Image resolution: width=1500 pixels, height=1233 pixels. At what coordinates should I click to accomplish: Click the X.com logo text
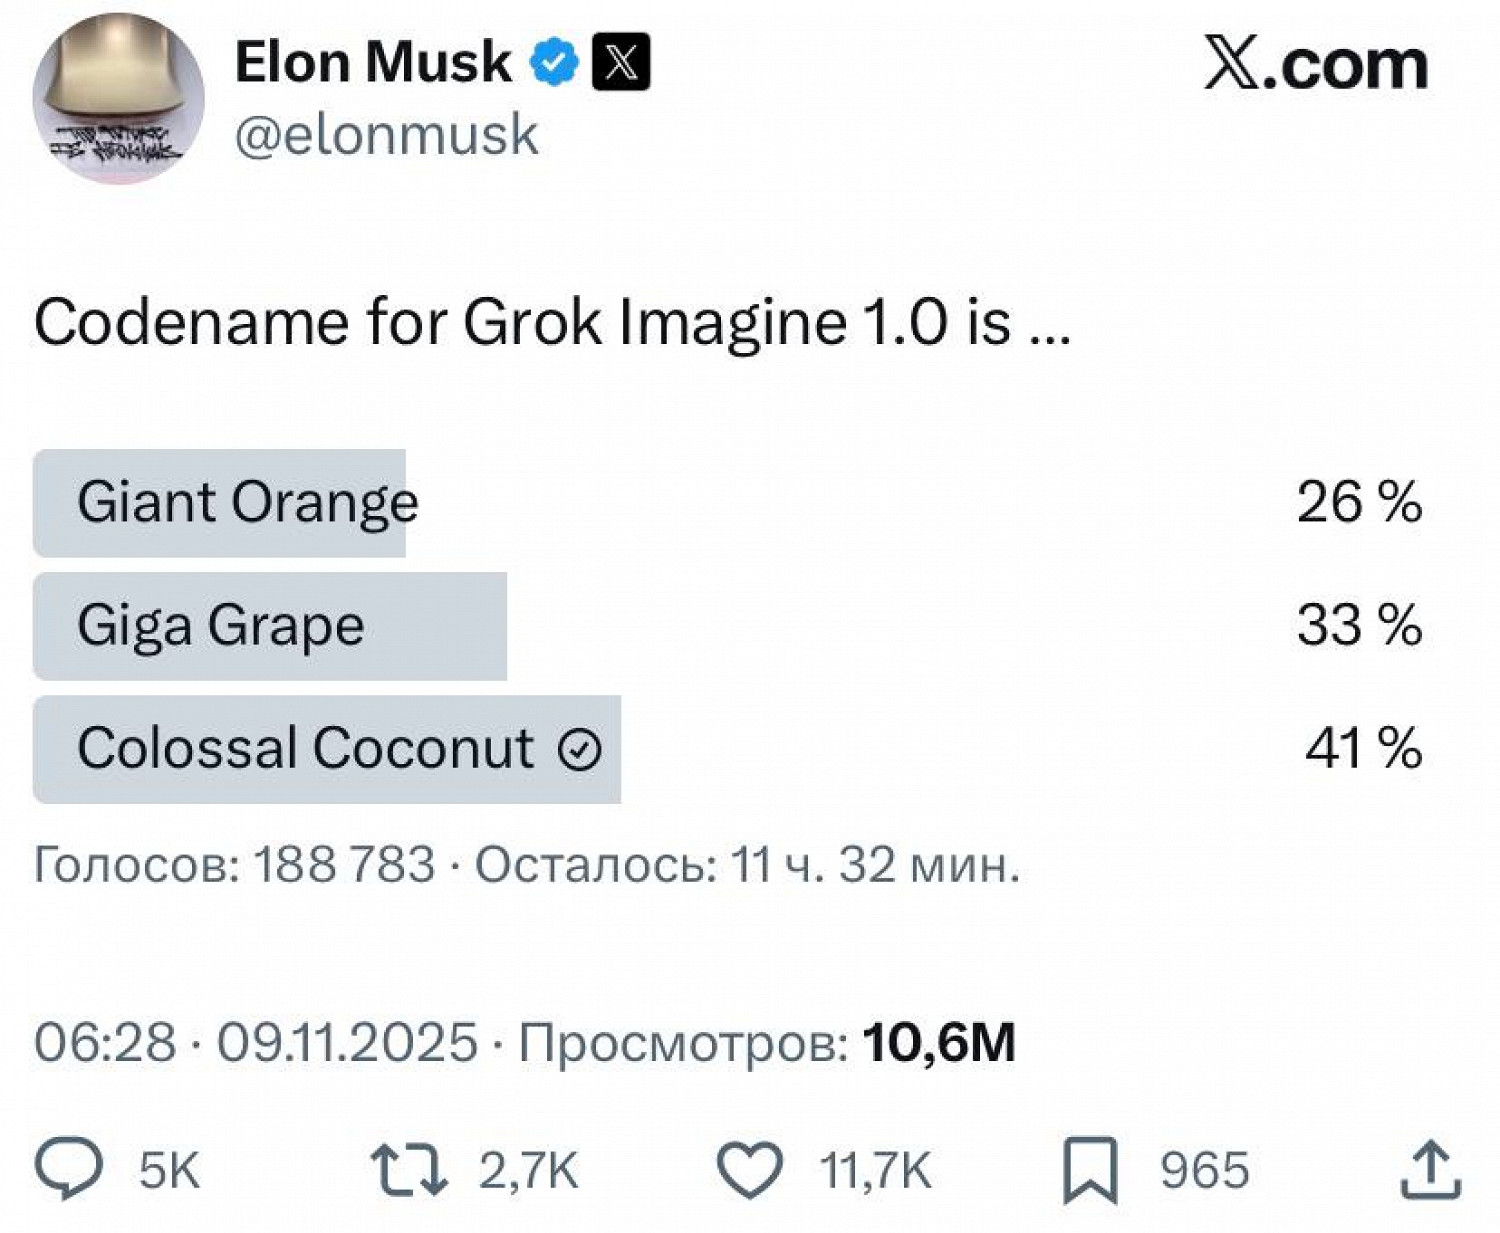pyautogui.click(x=1315, y=65)
